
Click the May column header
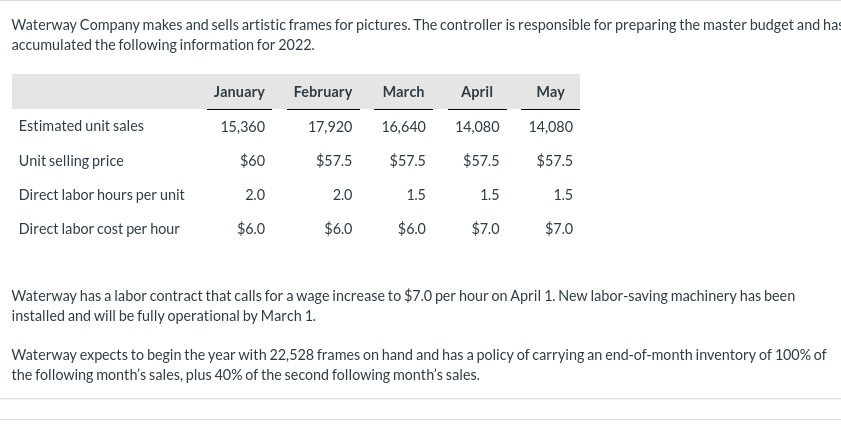pos(550,92)
